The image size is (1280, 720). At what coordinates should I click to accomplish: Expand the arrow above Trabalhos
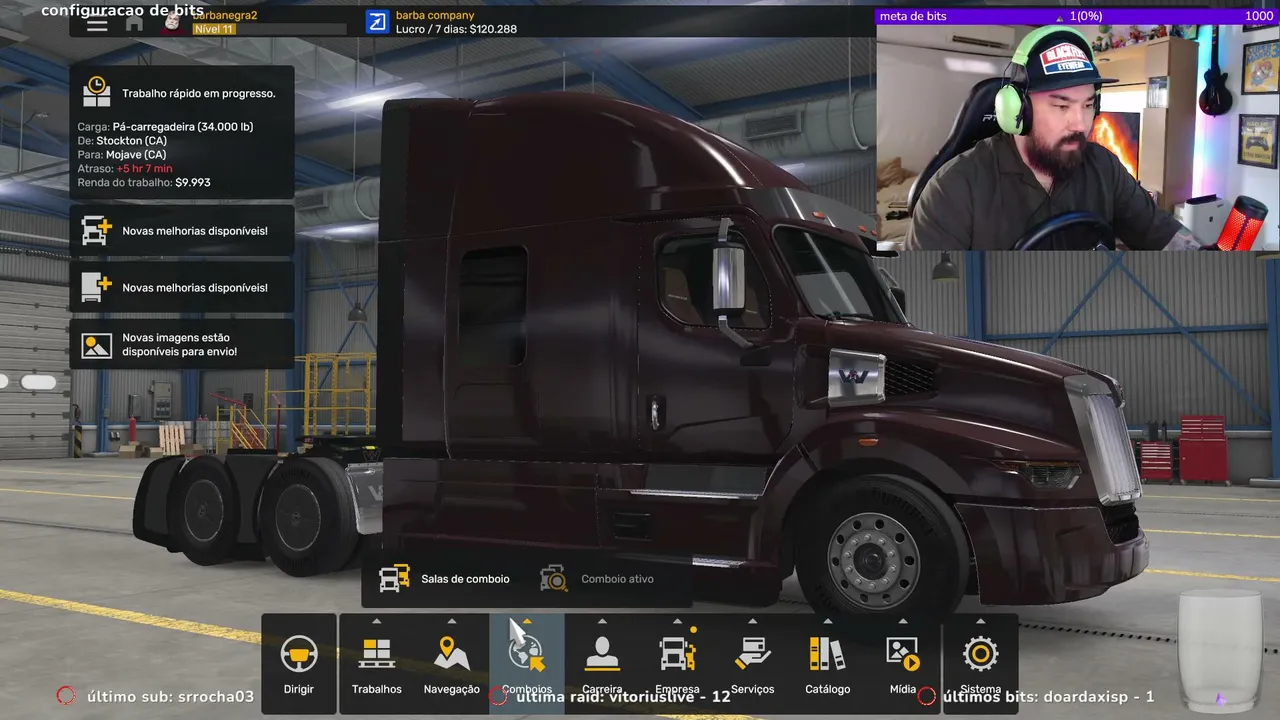click(x=377, y=621)
